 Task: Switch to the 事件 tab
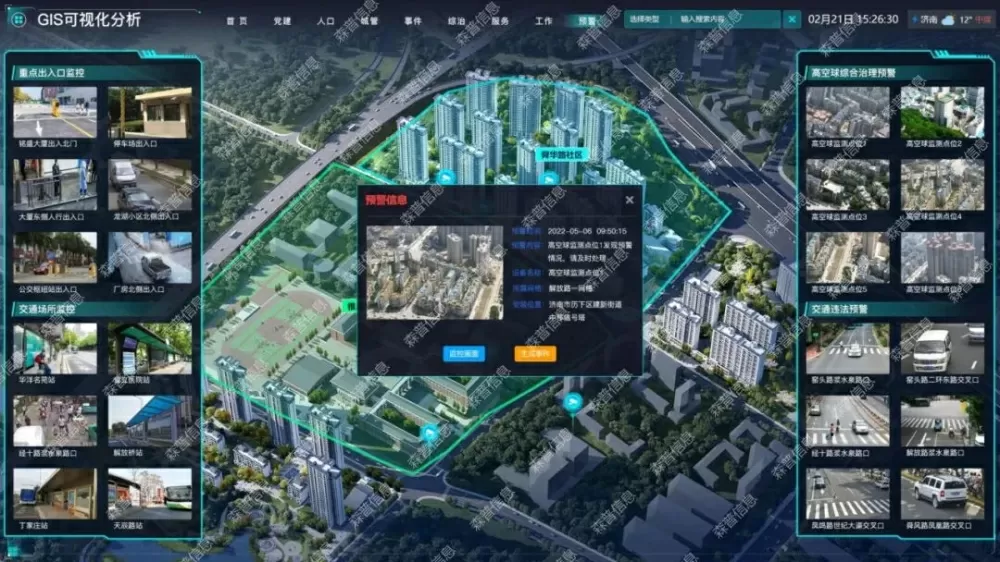(x=412, y=20)
